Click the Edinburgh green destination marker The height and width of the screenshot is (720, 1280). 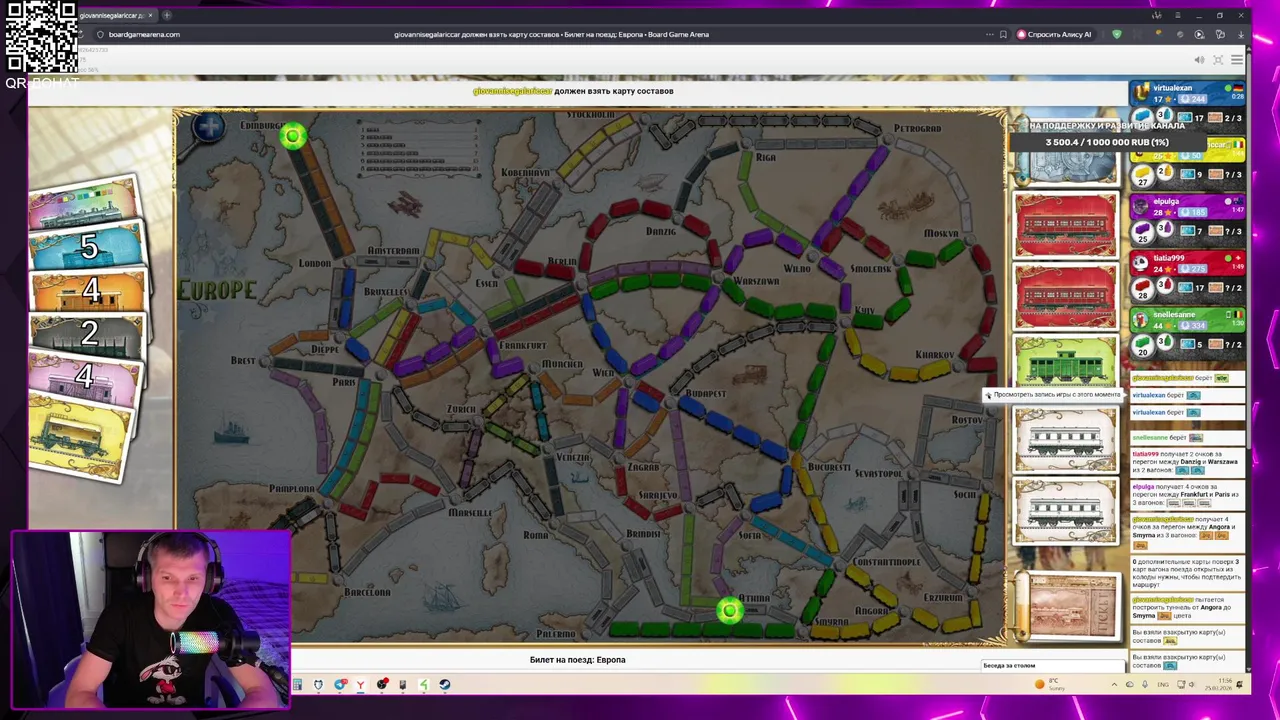click(x=293, y=137)
